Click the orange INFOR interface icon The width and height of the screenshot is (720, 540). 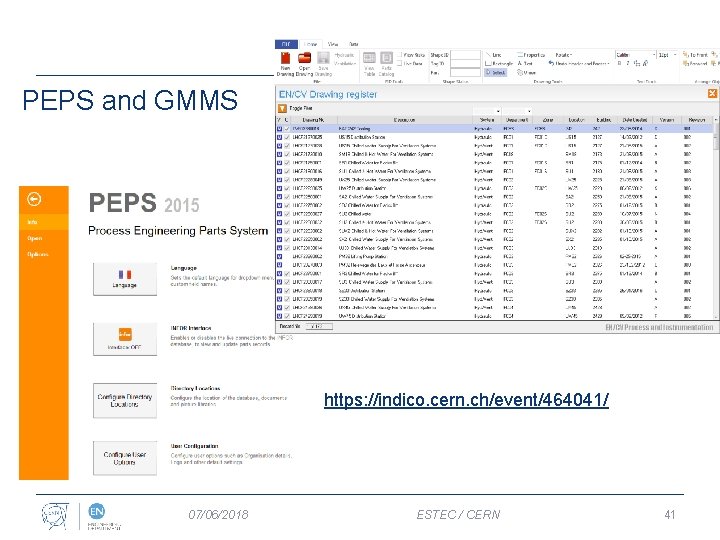125,334
